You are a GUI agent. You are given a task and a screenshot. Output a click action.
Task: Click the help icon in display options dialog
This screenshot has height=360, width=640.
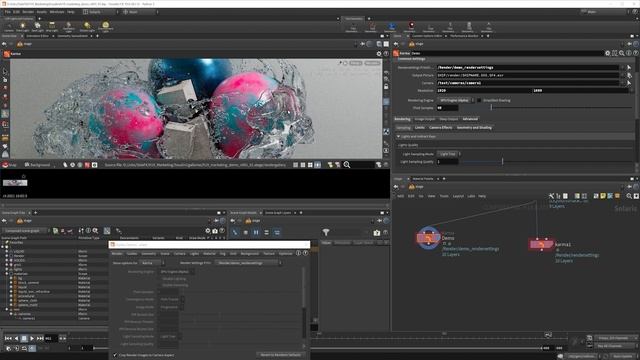pos(305,253)
